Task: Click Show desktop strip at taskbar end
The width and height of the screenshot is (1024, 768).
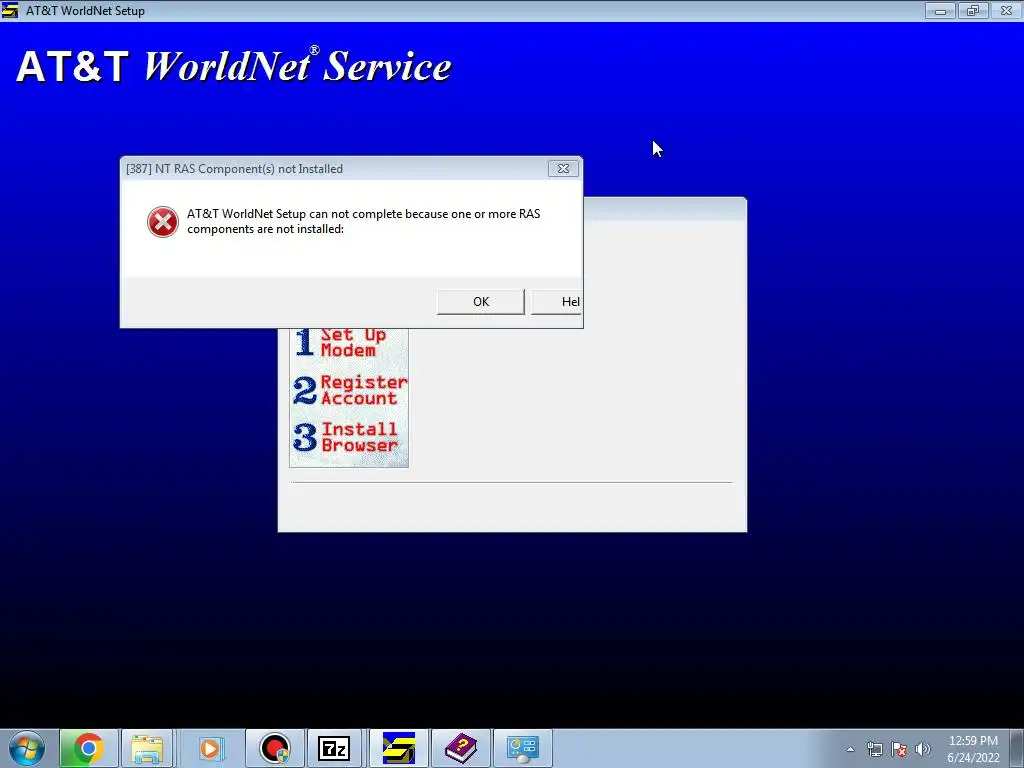Action: pos(1017,748)
